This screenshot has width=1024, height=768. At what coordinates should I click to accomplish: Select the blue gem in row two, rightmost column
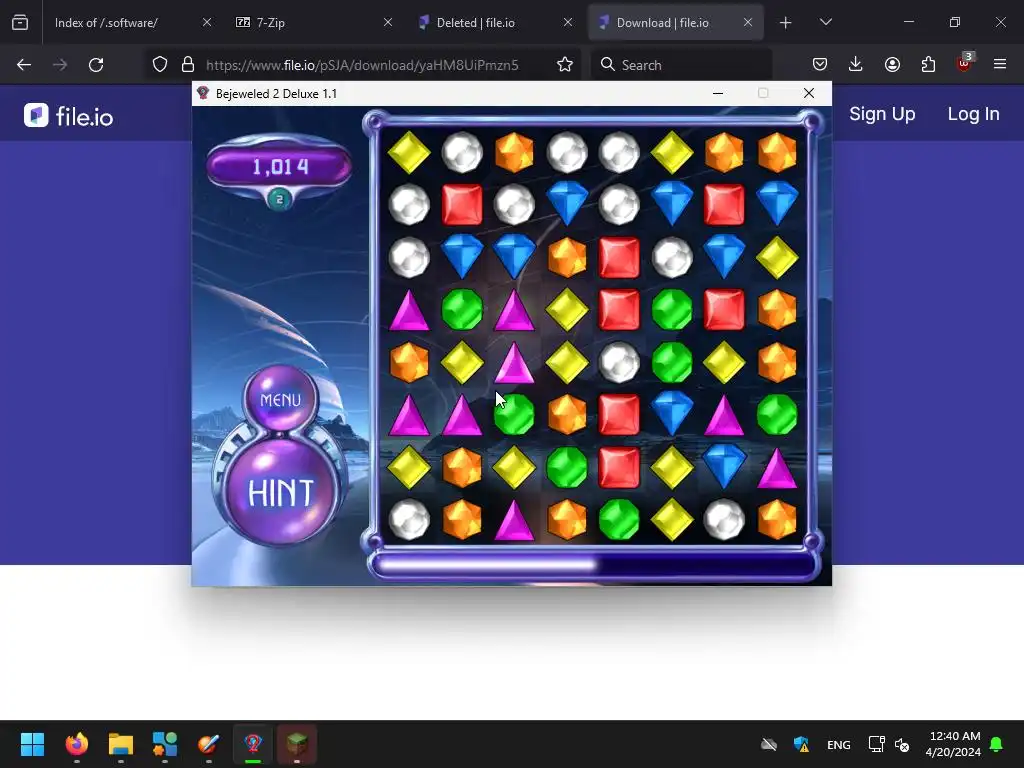coord(776,204)
